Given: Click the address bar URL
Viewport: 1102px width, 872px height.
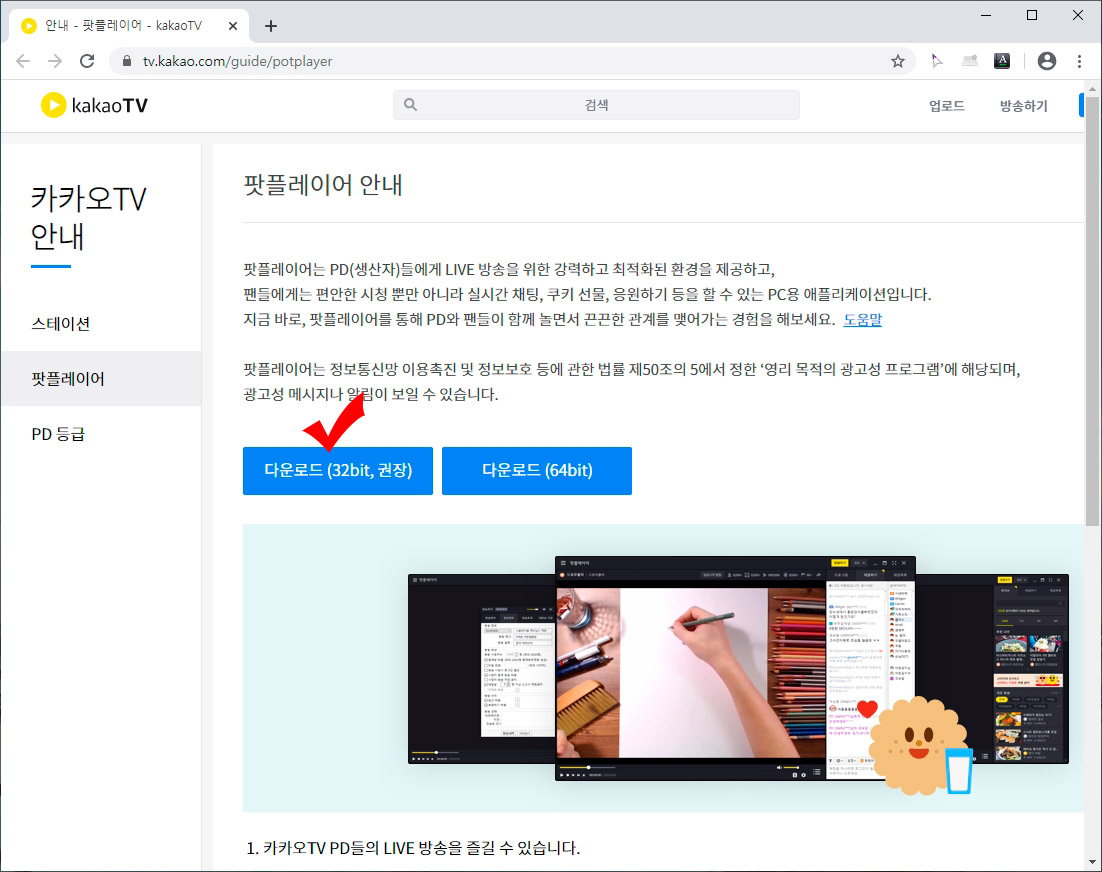Looking at the screenshot, I should tap(238, 61).
